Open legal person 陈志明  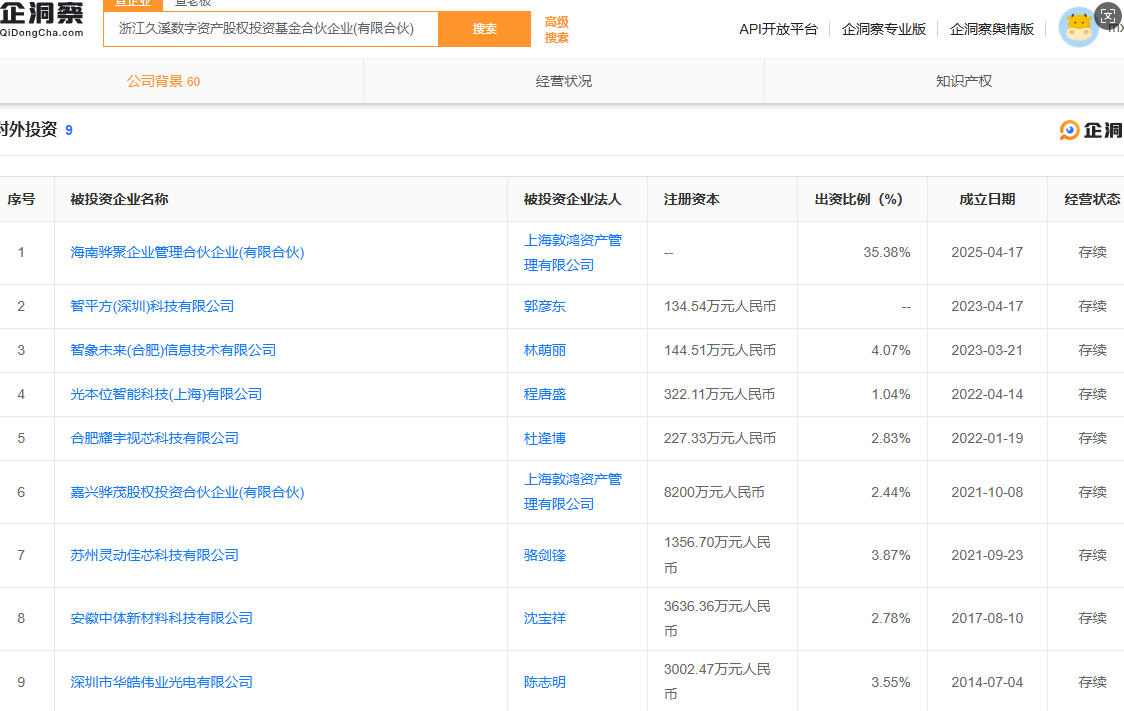coord(545,682)
